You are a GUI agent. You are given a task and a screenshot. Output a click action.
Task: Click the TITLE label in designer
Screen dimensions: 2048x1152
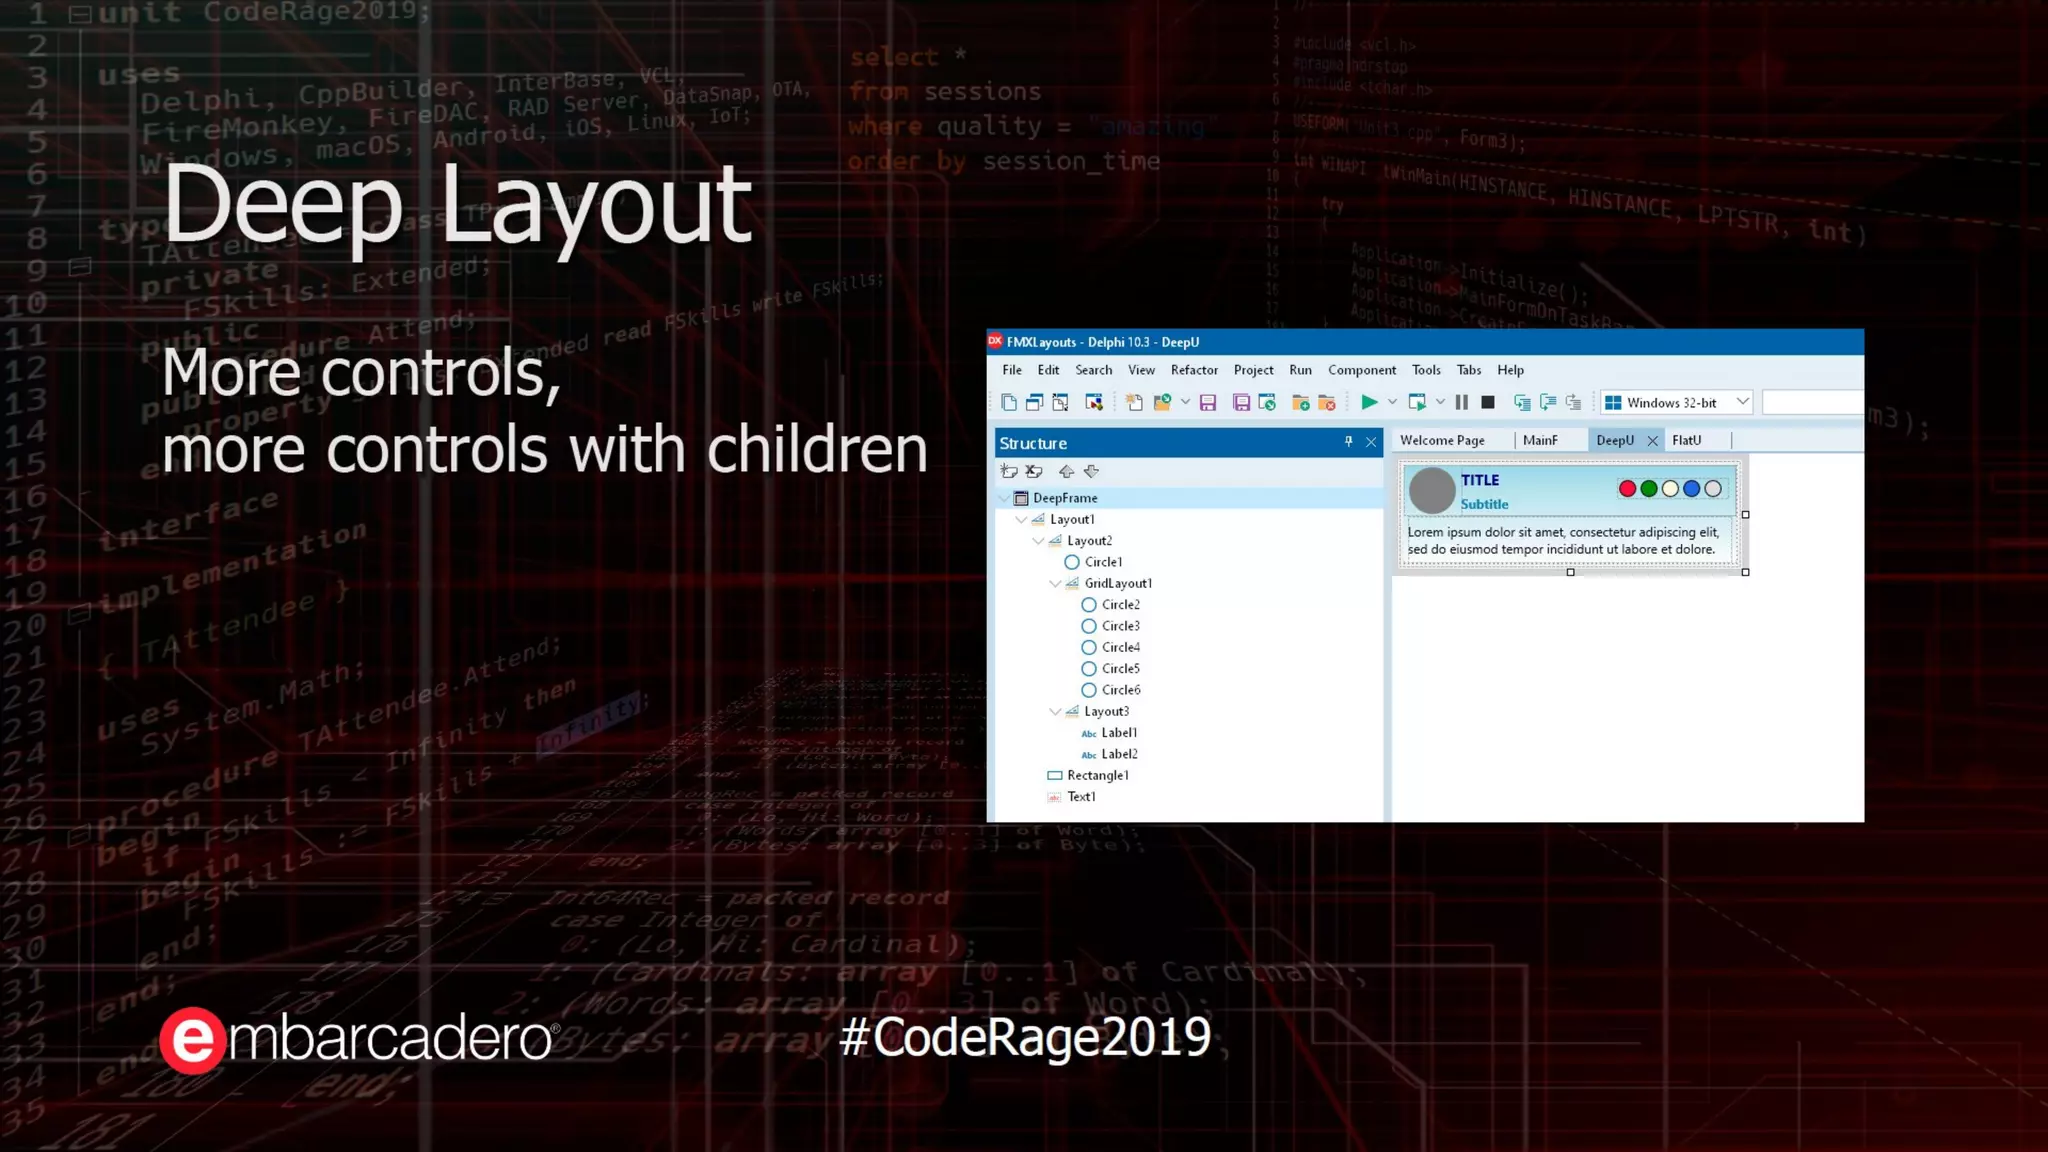click(x=1479, y=480)
